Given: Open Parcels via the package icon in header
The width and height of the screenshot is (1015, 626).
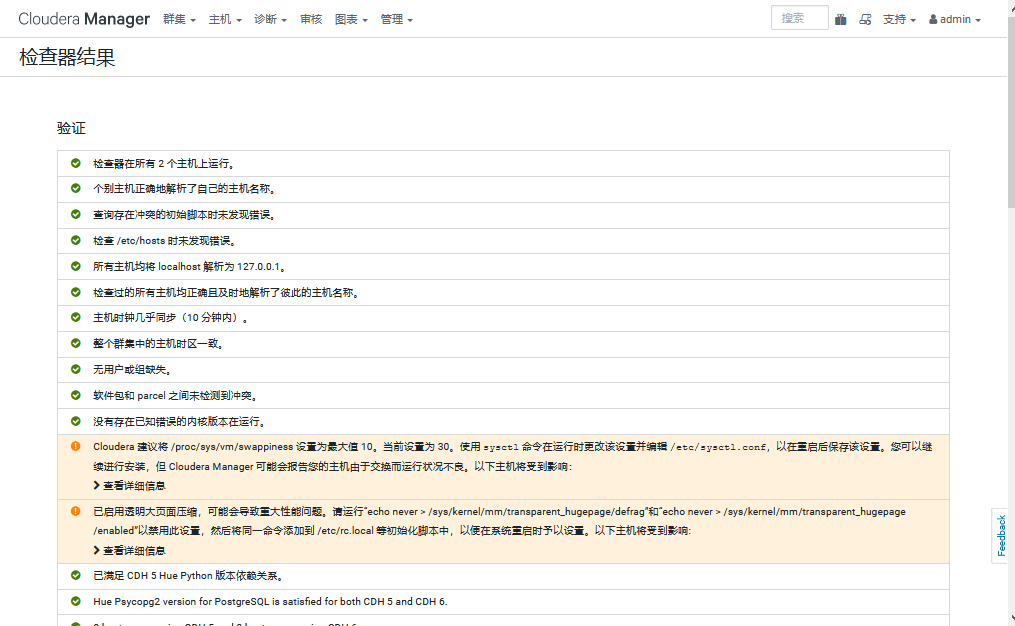Looking at the screenshot, I should tap(840, 19).
